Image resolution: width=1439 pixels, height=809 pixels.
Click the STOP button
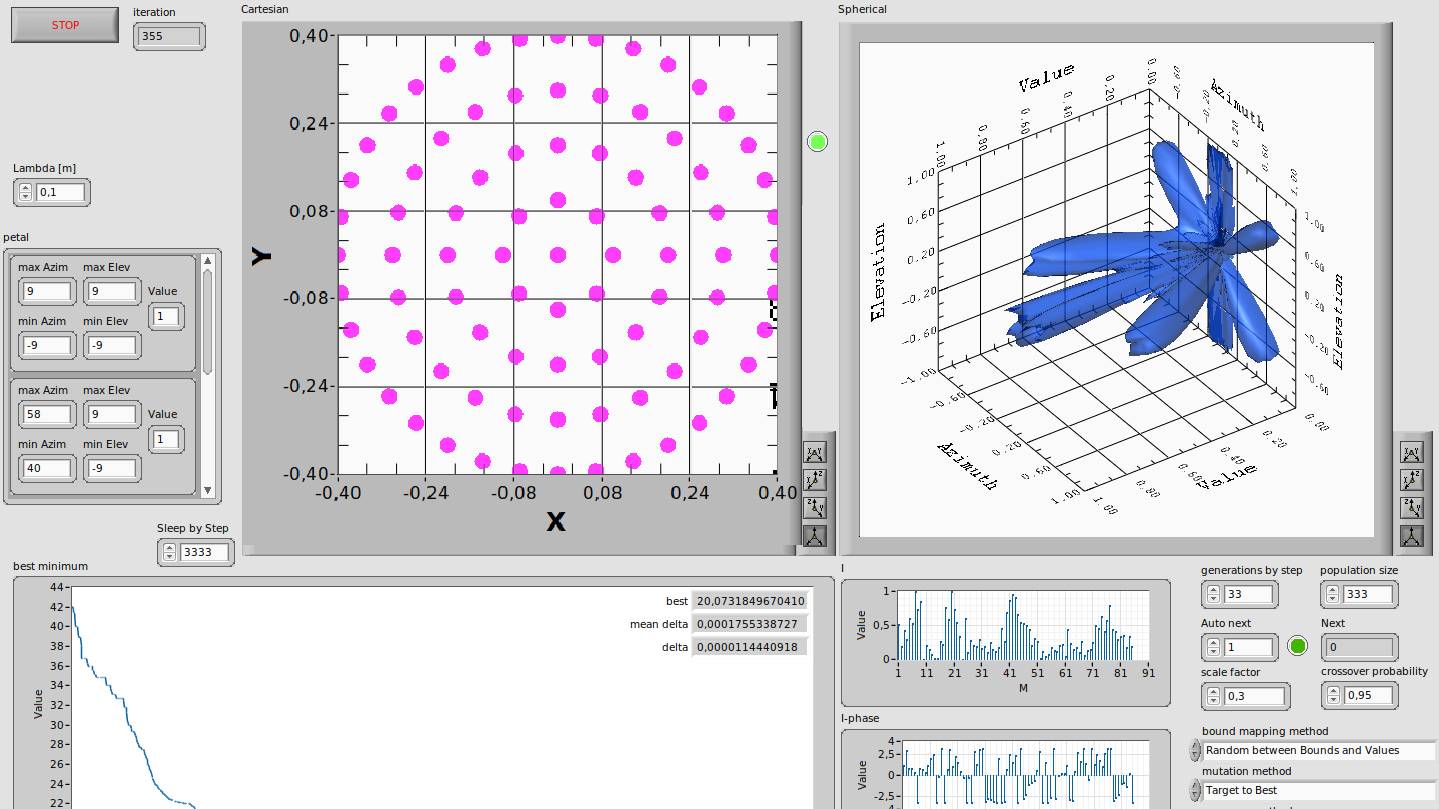[x=65, y=25]
